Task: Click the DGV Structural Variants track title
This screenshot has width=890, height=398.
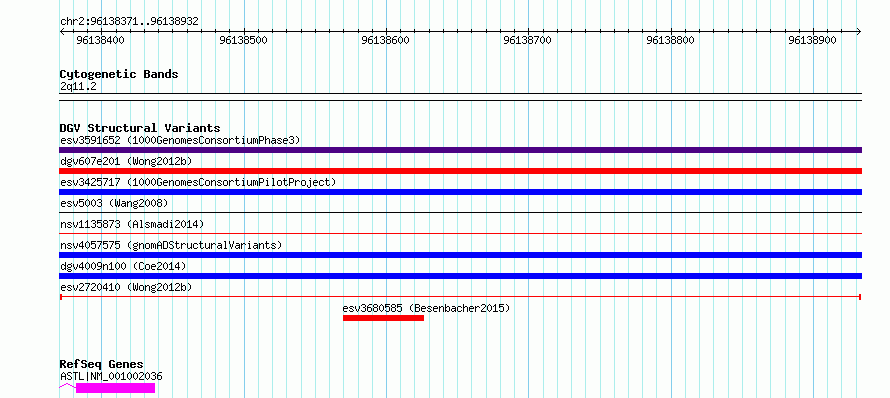Action: click(x=140, y=128)
